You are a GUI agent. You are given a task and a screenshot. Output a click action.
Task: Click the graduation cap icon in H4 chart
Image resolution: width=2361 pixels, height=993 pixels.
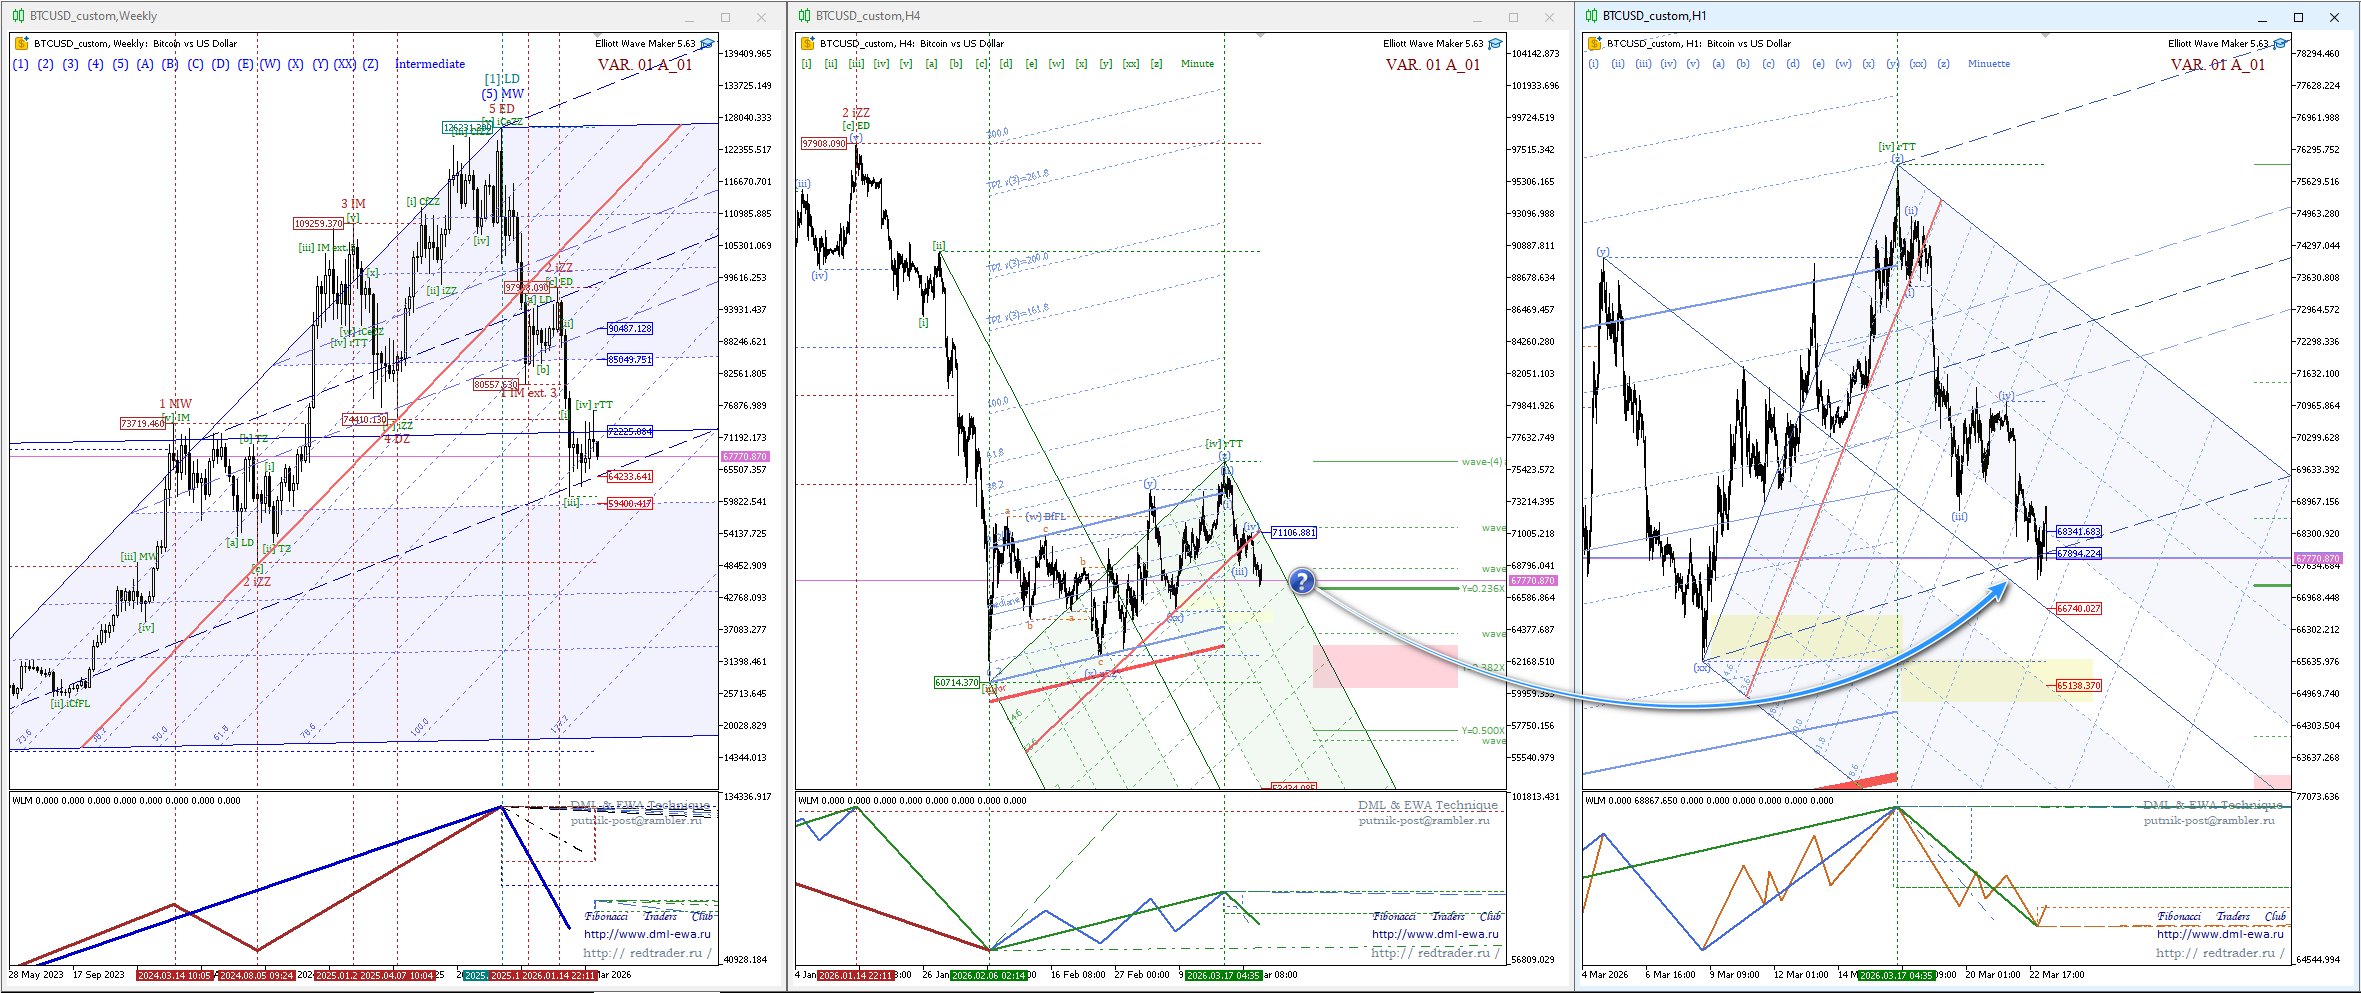(x=1495, y=44)
